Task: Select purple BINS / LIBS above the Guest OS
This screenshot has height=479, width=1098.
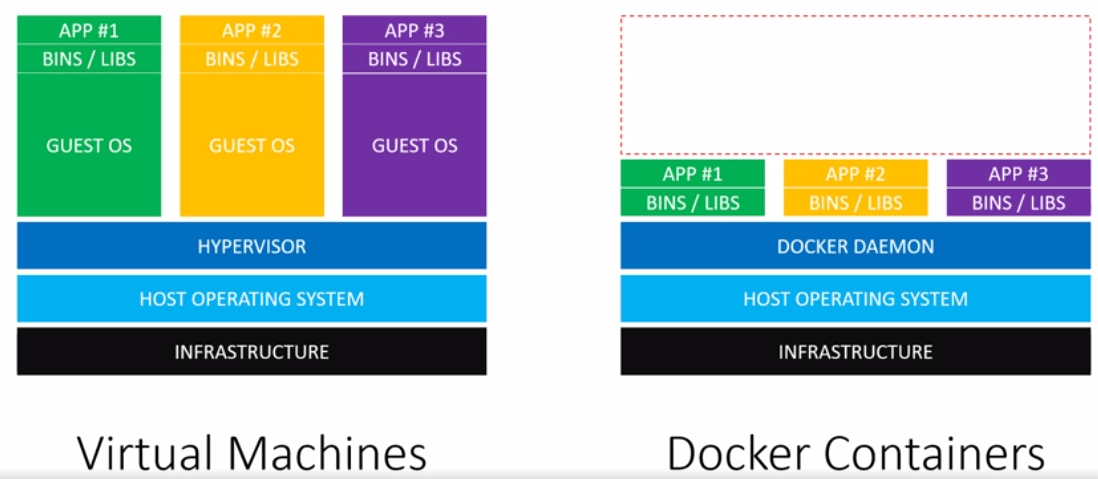Action: 415,59
